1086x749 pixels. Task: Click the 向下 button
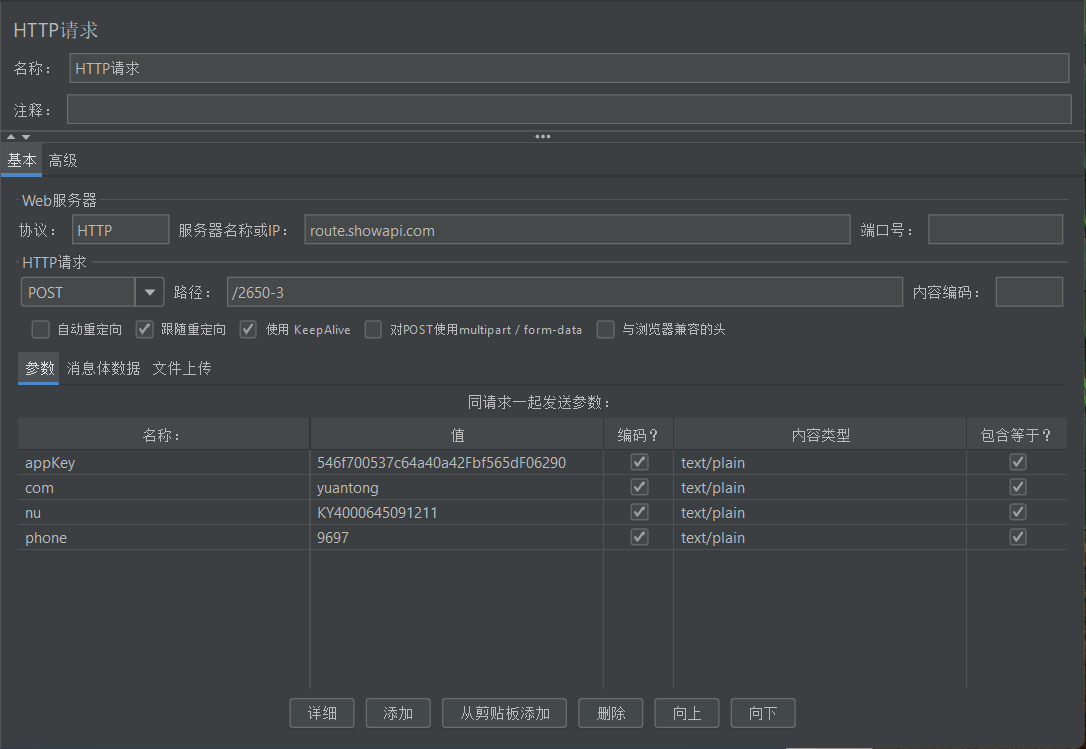[763, 713]
